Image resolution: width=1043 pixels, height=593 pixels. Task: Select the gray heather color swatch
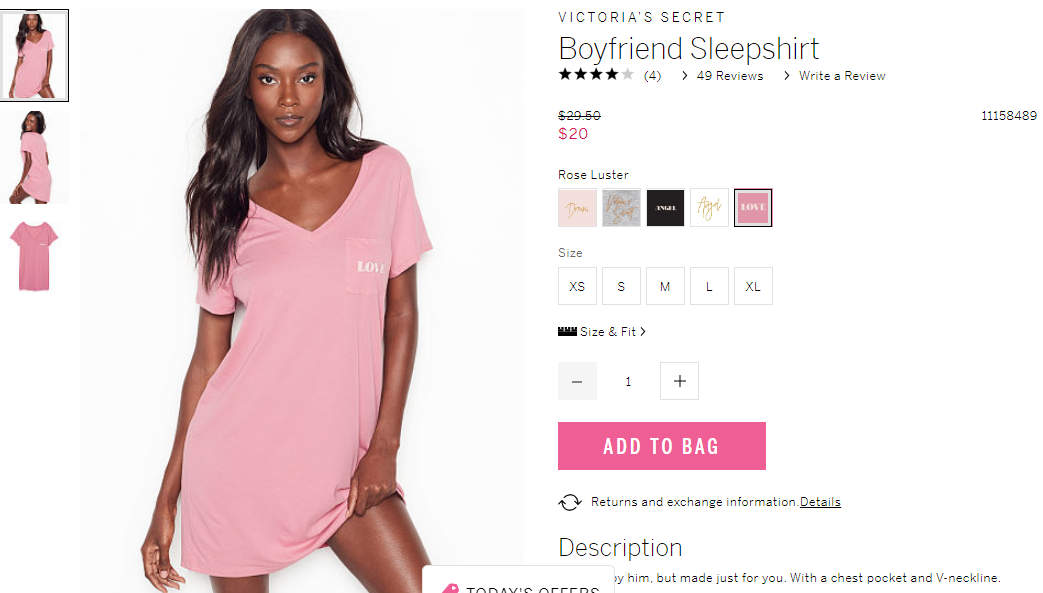621,208
